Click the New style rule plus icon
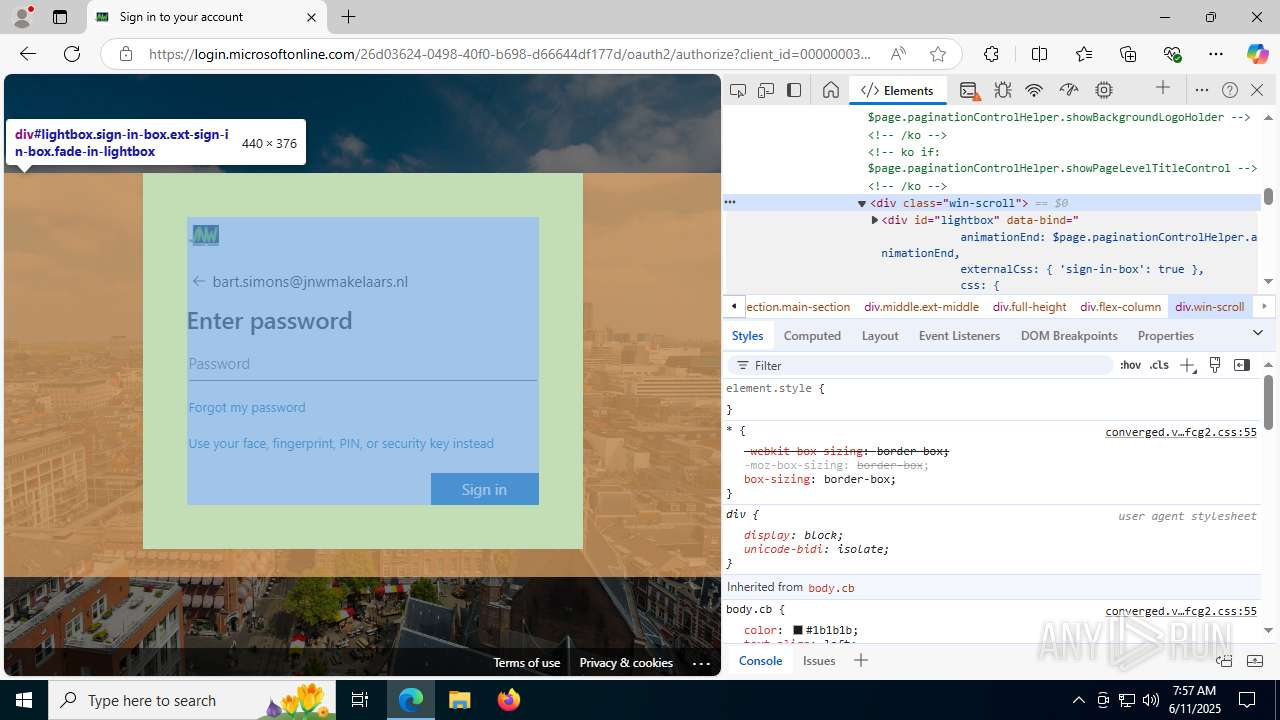Screen dimensions: 1280x720 1187,365
